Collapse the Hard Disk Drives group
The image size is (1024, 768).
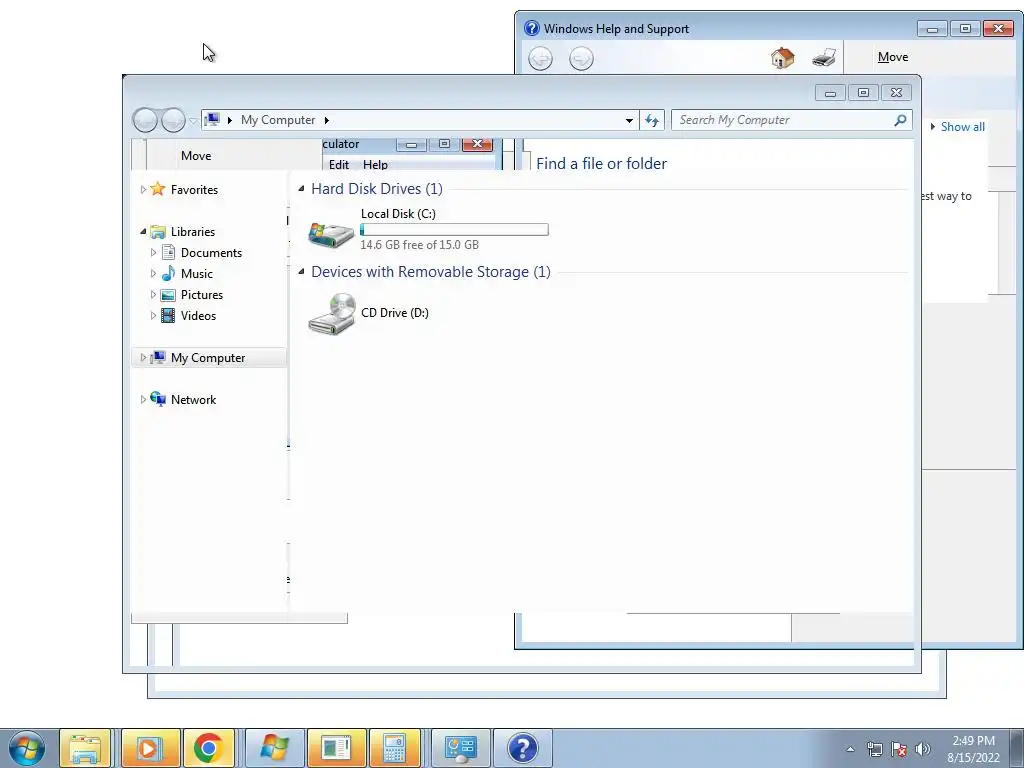(301, 188)
